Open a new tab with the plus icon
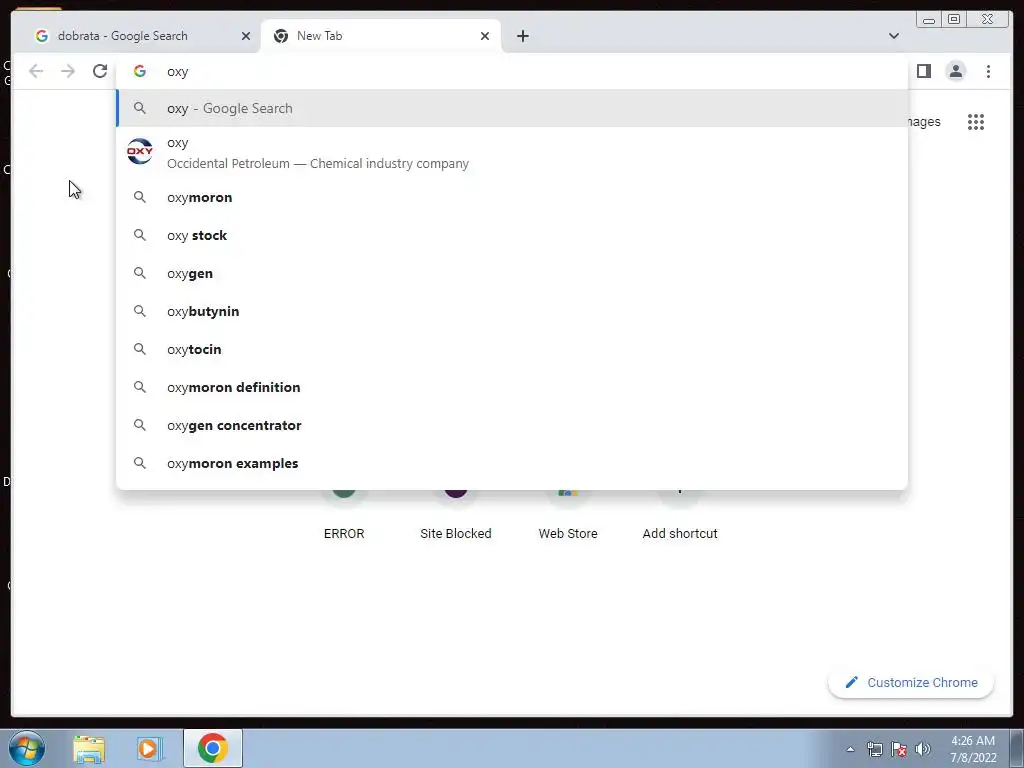1024x768 pixels. (522, 36)
